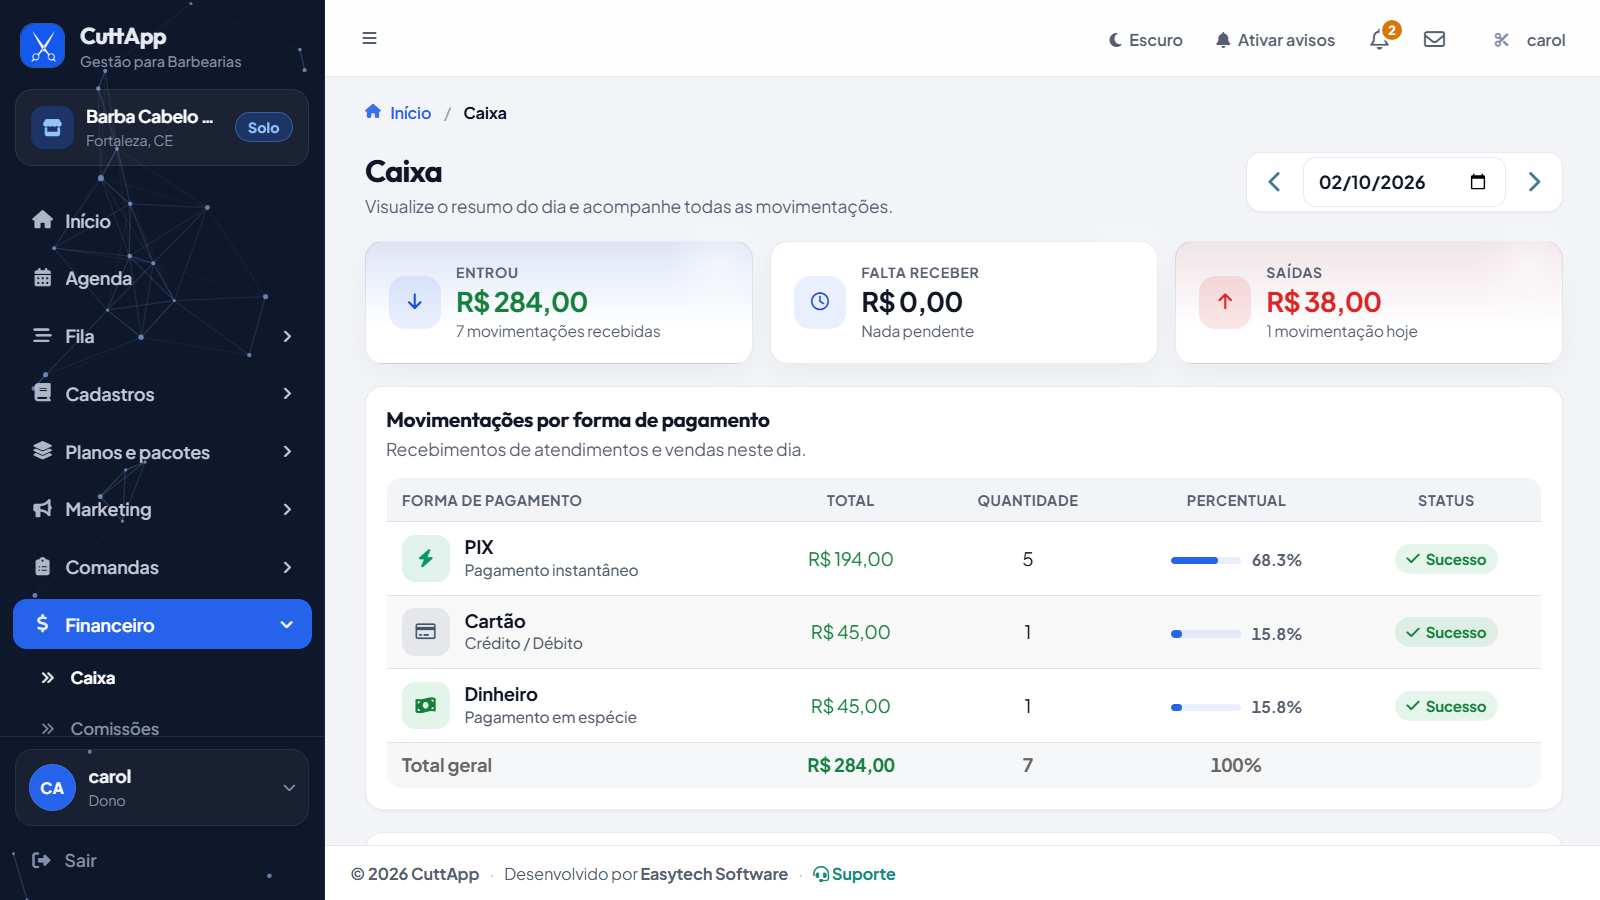Viewport: 1600px width, 900px height.
Task: Click the down-arrow icon in Entrou card
Action: 415,302
